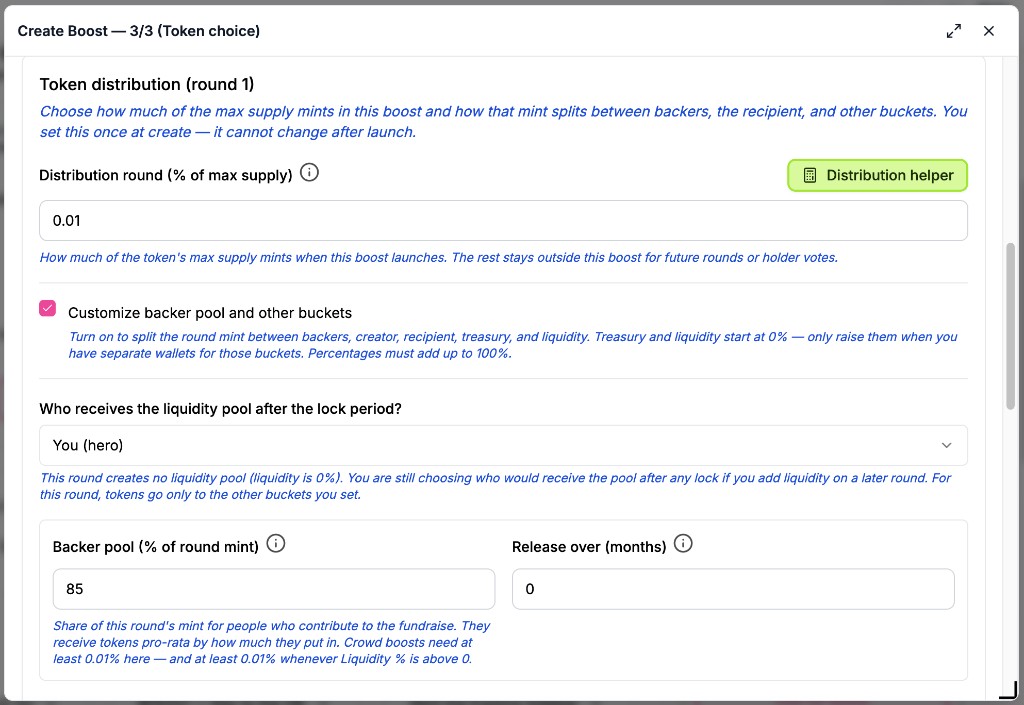
Task: Focus the Distribution round input showing 0.01
Action: pos(503,221)
